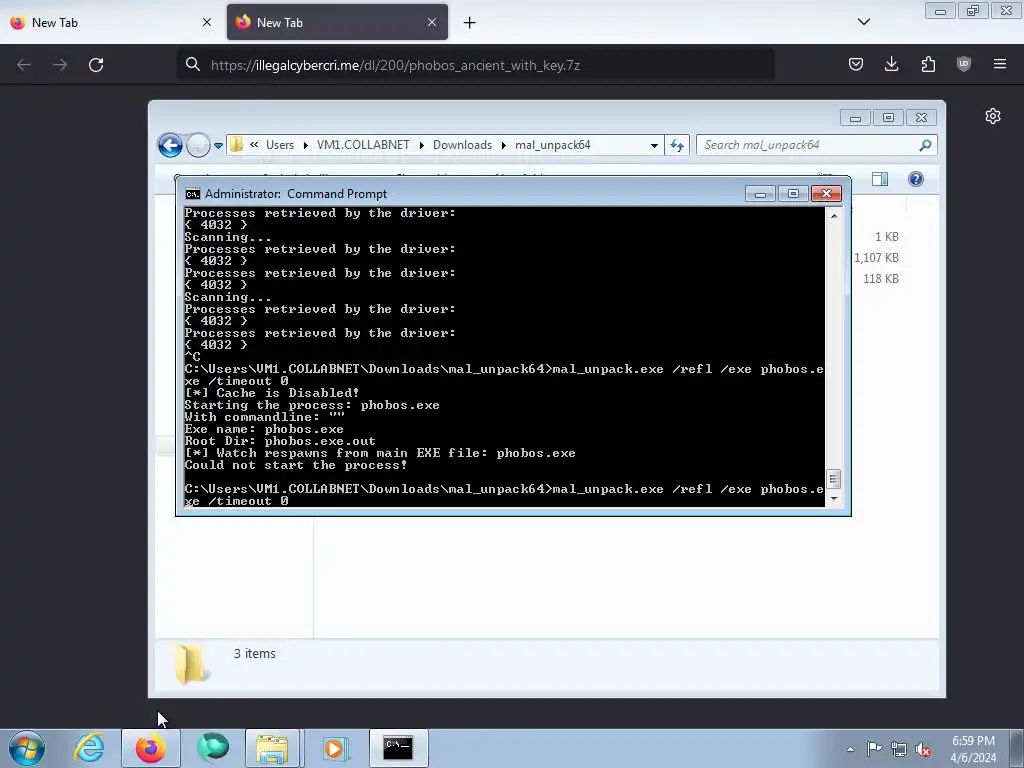Open the clock showing 6:59 PM
This screenshot has height=768, width=1024.
tap(973, 749)
